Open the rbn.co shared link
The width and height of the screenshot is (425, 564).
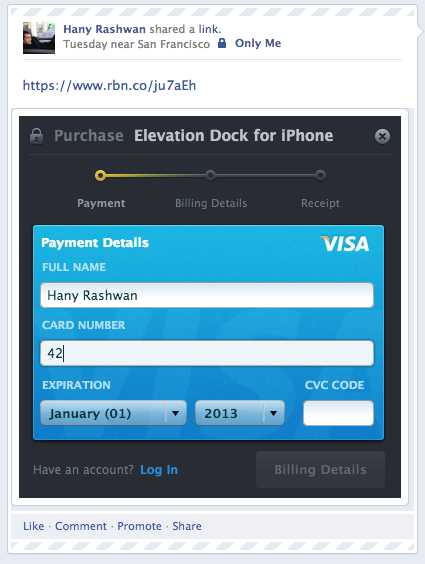[109, 86]
